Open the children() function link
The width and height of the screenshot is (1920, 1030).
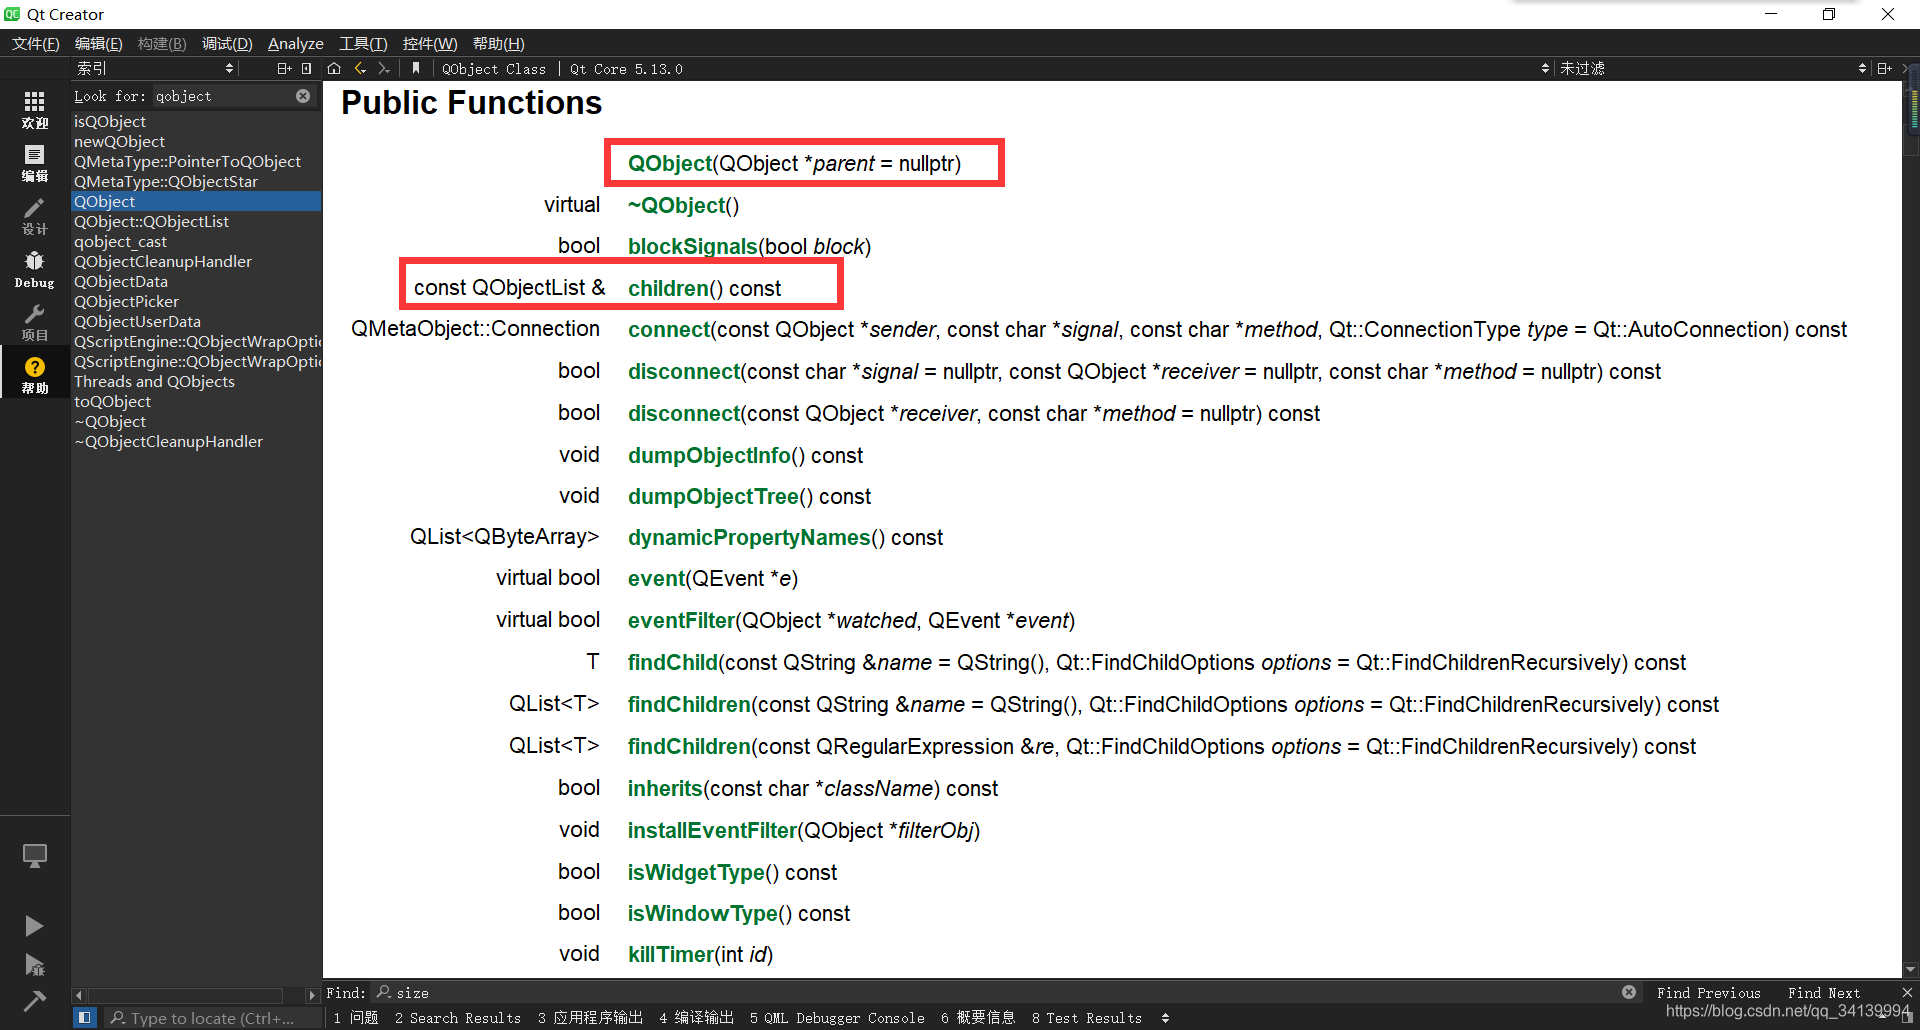pos(668,289)
